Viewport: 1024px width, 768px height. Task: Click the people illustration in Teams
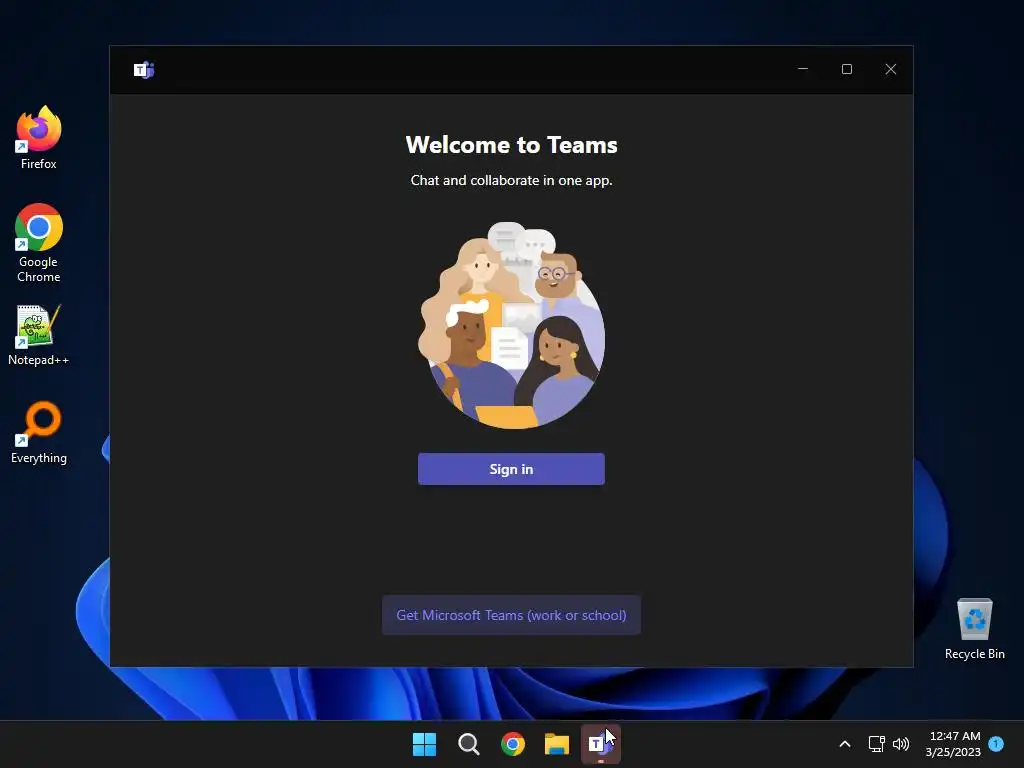511,325
